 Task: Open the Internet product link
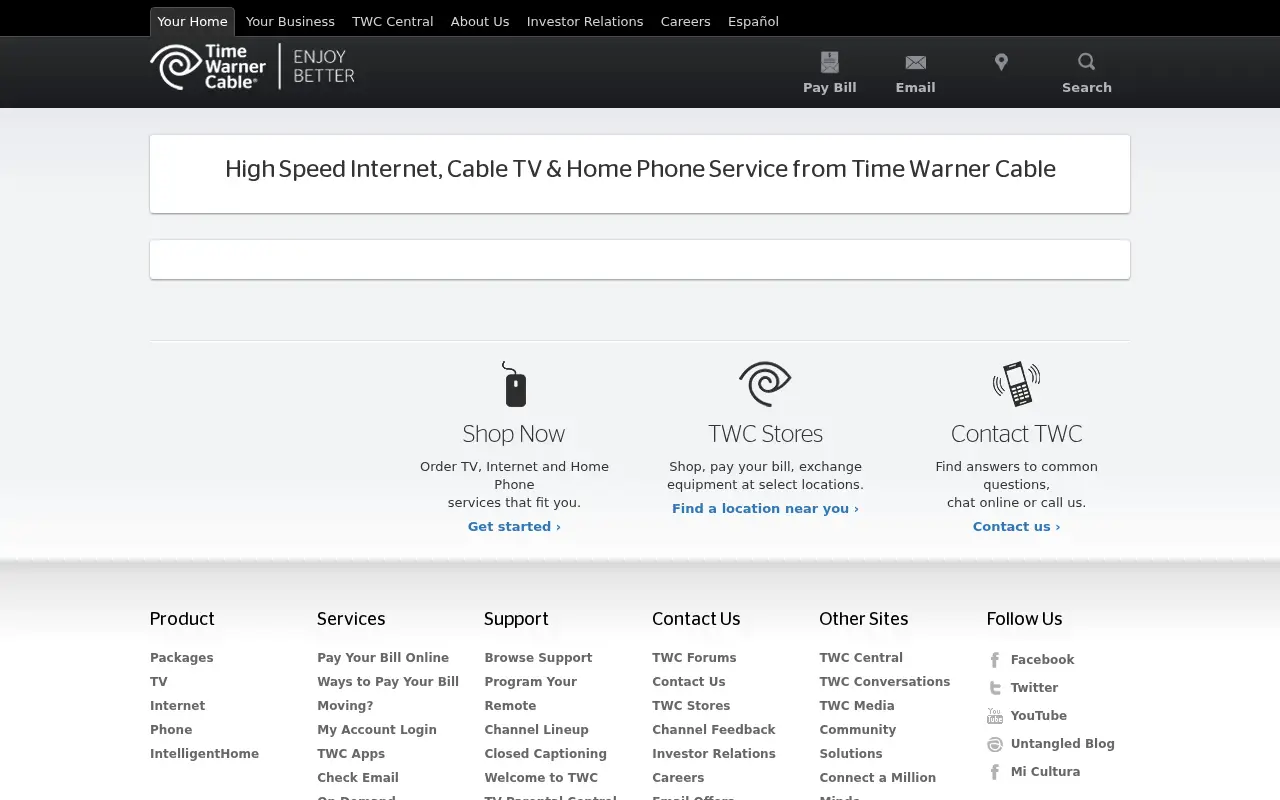[178, 706]
